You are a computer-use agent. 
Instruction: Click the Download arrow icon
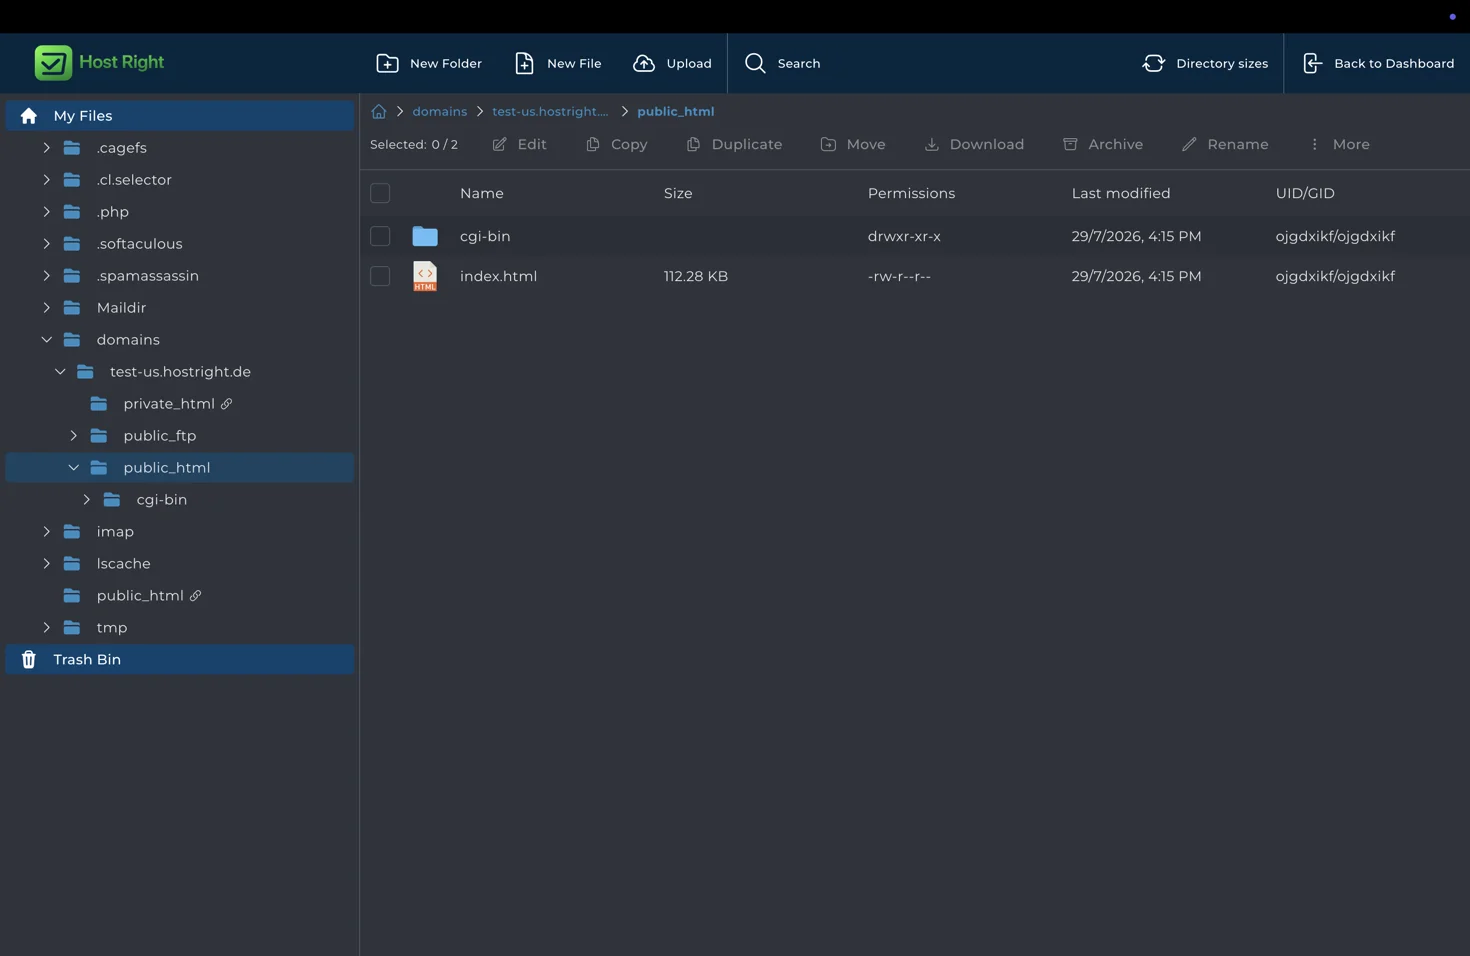coord(931,144)
